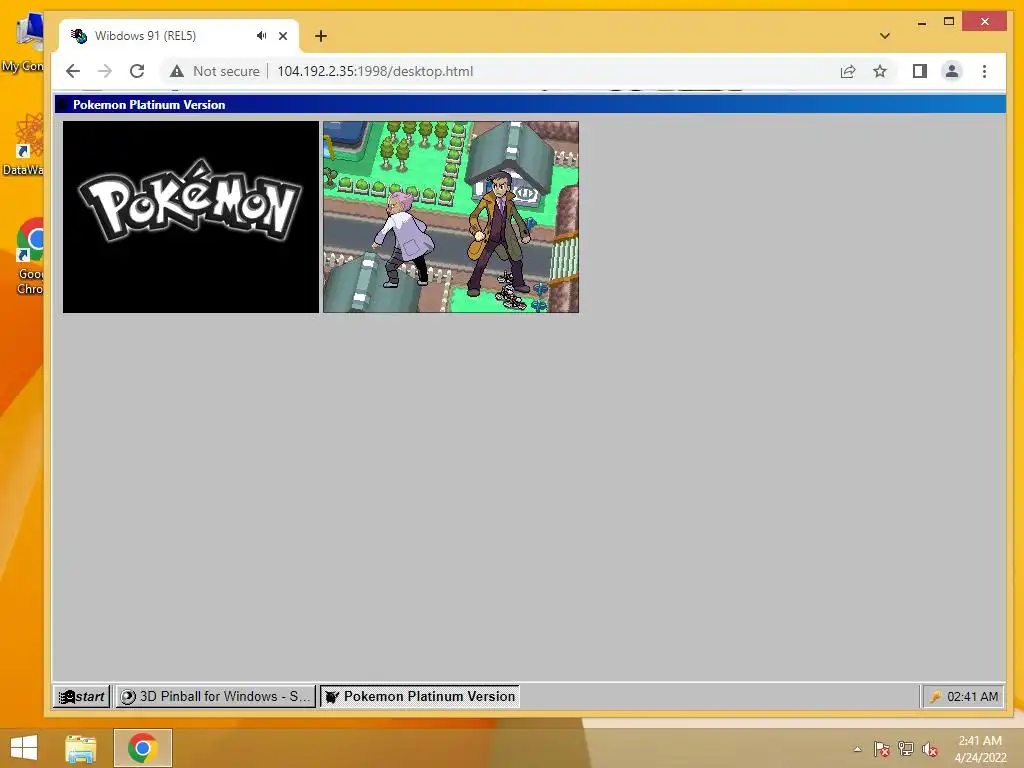Click the 2:41 AM date and time
Screen dimensions: 1024x768
[980, 749]
